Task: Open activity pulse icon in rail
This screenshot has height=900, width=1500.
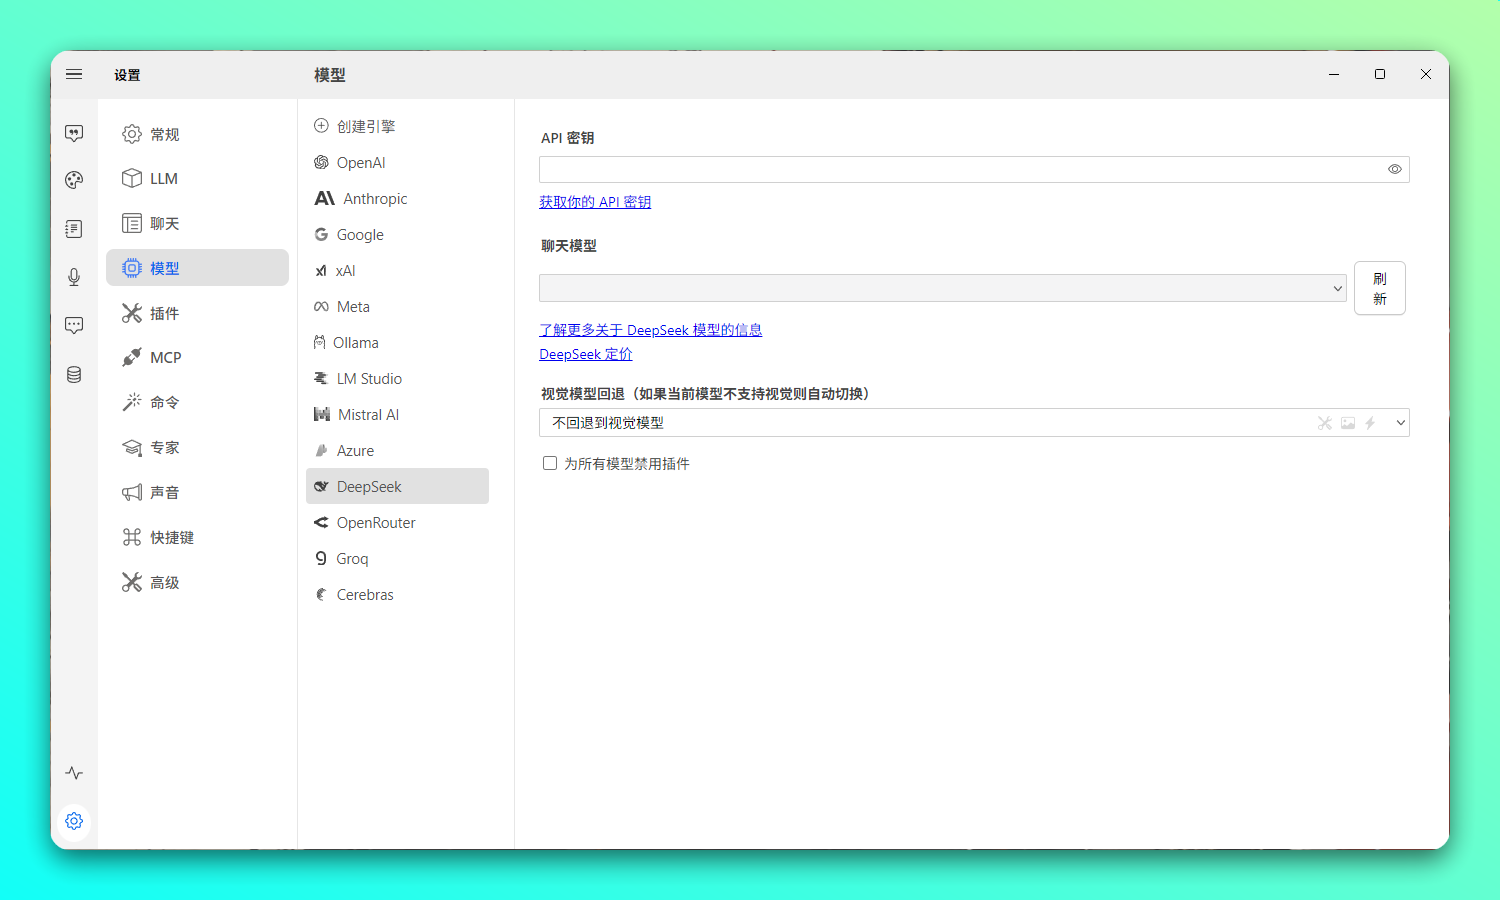Action: pyautogui.click(x=74, y=773)
